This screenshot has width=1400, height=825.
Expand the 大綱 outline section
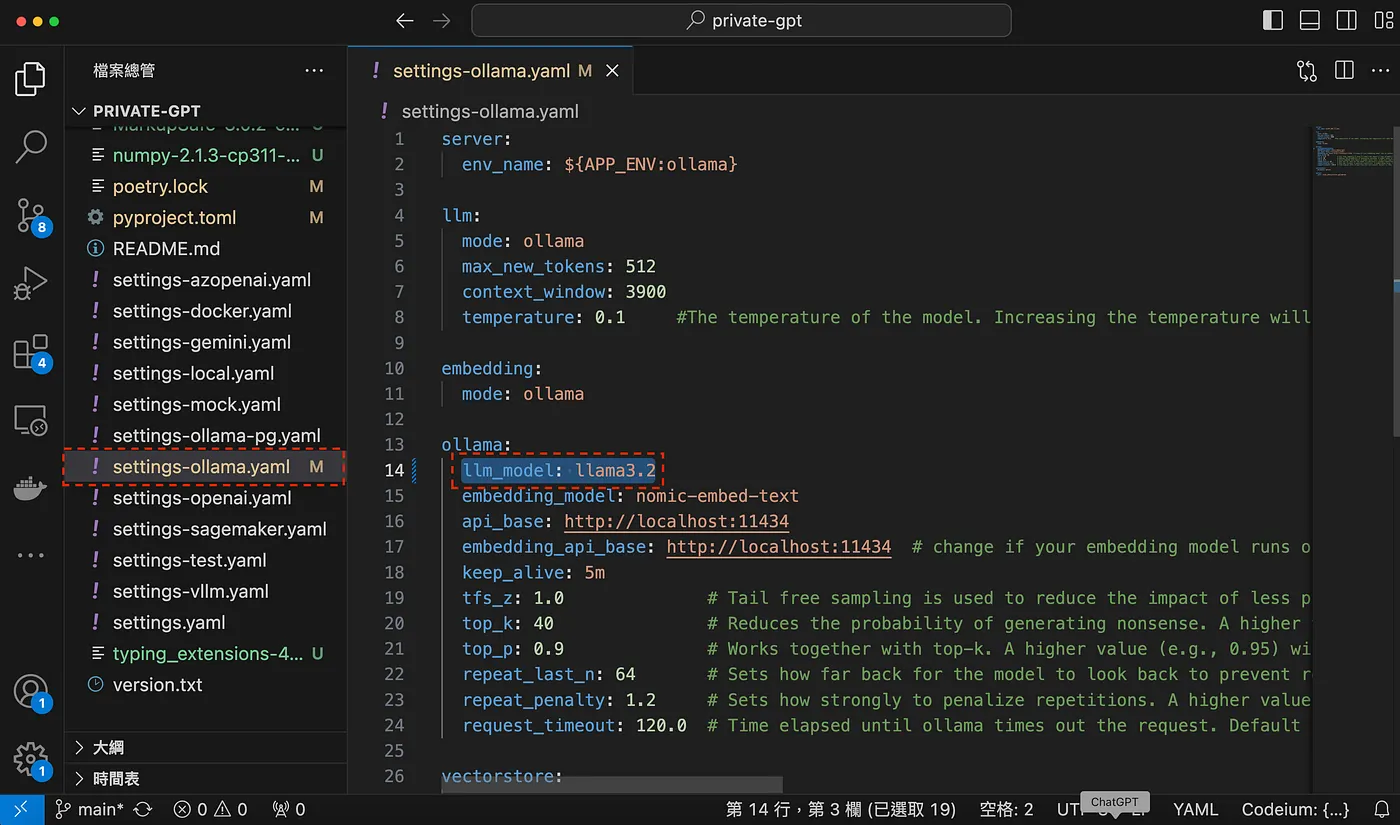click(x=205, y=747)
